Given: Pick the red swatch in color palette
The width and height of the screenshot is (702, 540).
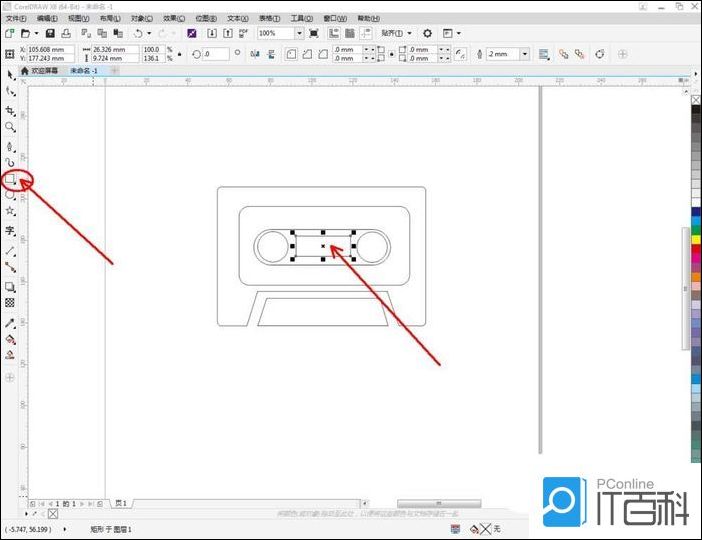Looking at the screenshot, I should pos(695,247).
